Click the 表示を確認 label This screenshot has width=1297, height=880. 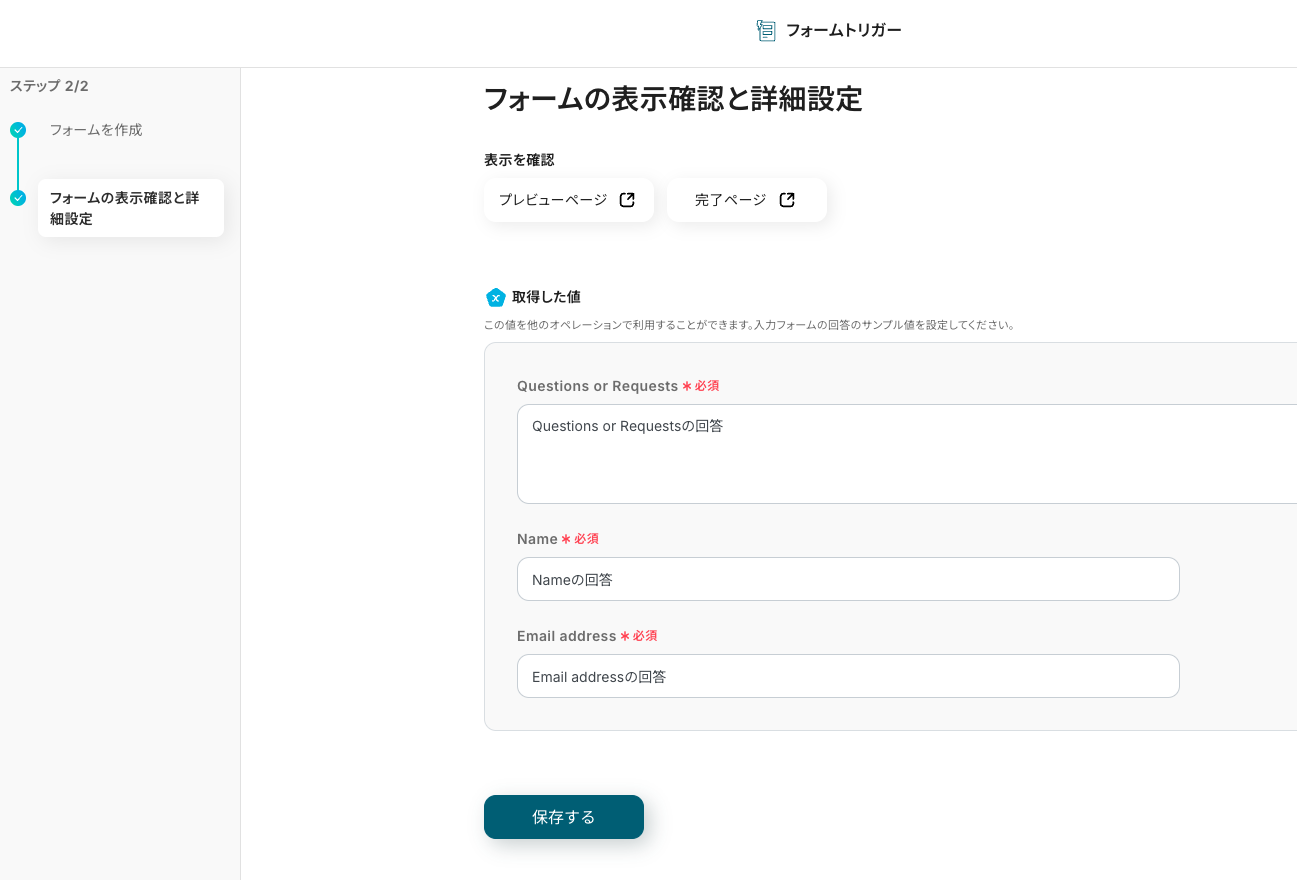pyautogui.click(x=519, y=160)
